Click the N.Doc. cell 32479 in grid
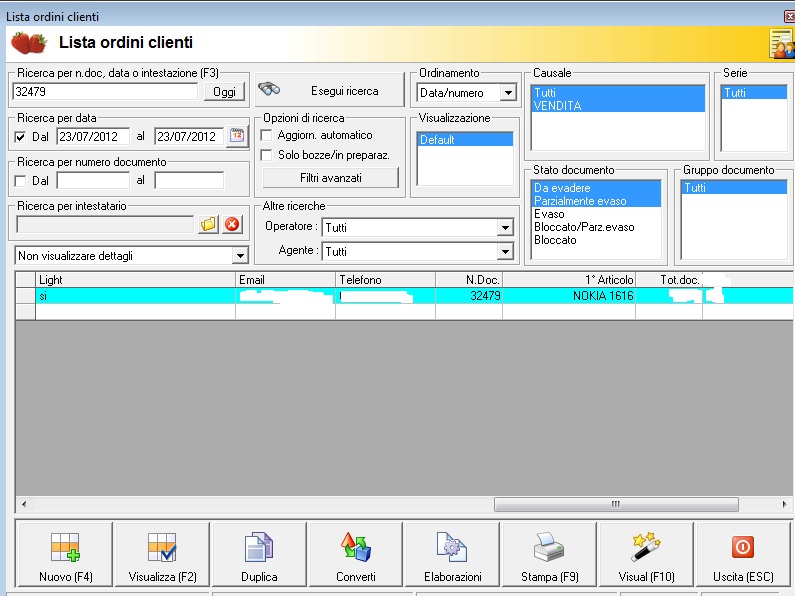This screenshot has width=795, height=596. coord(469,295)
